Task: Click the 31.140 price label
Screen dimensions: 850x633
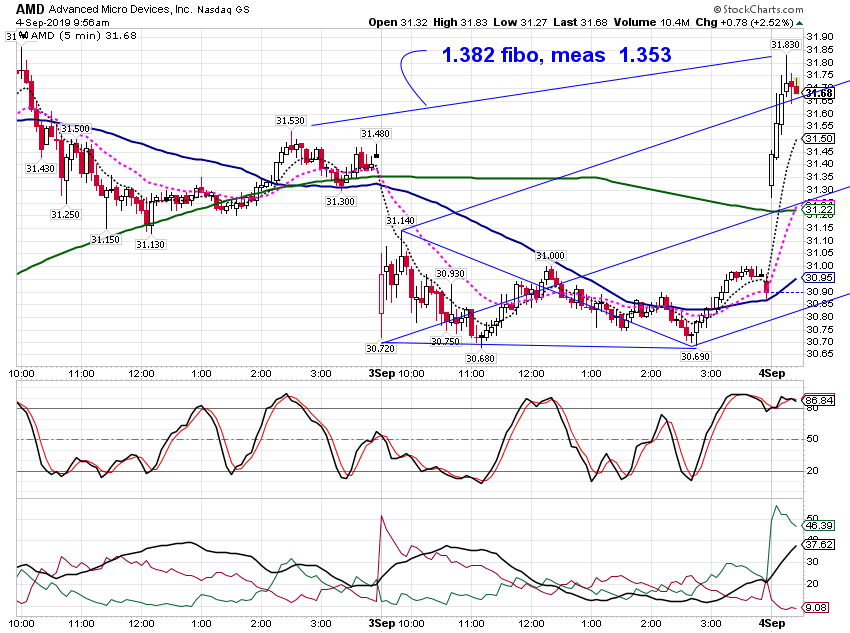Action: (400, 221)
